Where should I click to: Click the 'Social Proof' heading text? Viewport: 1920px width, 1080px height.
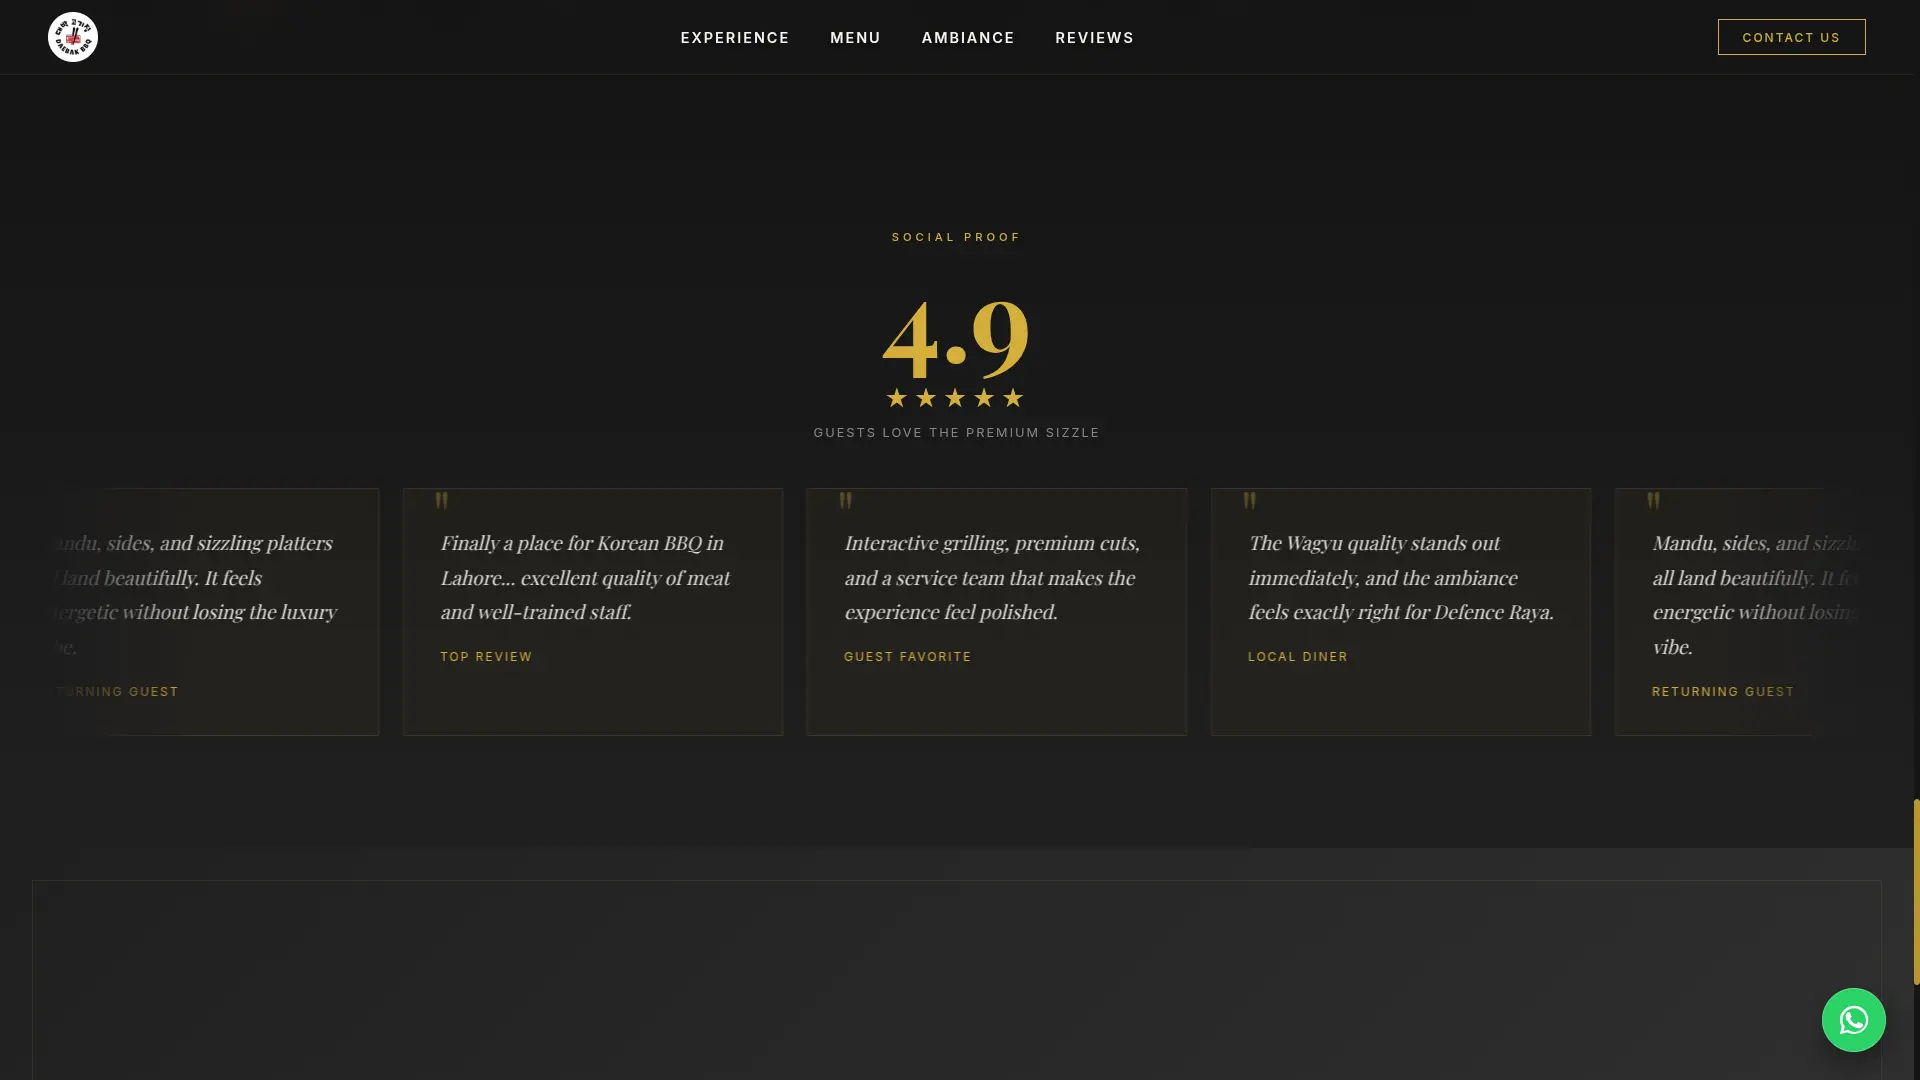(956, 237)
